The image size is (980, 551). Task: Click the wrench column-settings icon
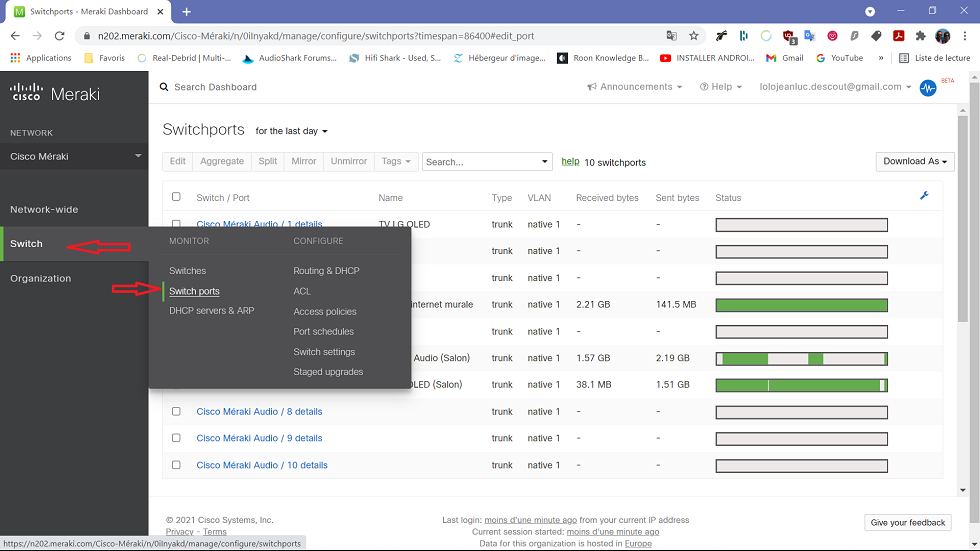tap(924, 196)
